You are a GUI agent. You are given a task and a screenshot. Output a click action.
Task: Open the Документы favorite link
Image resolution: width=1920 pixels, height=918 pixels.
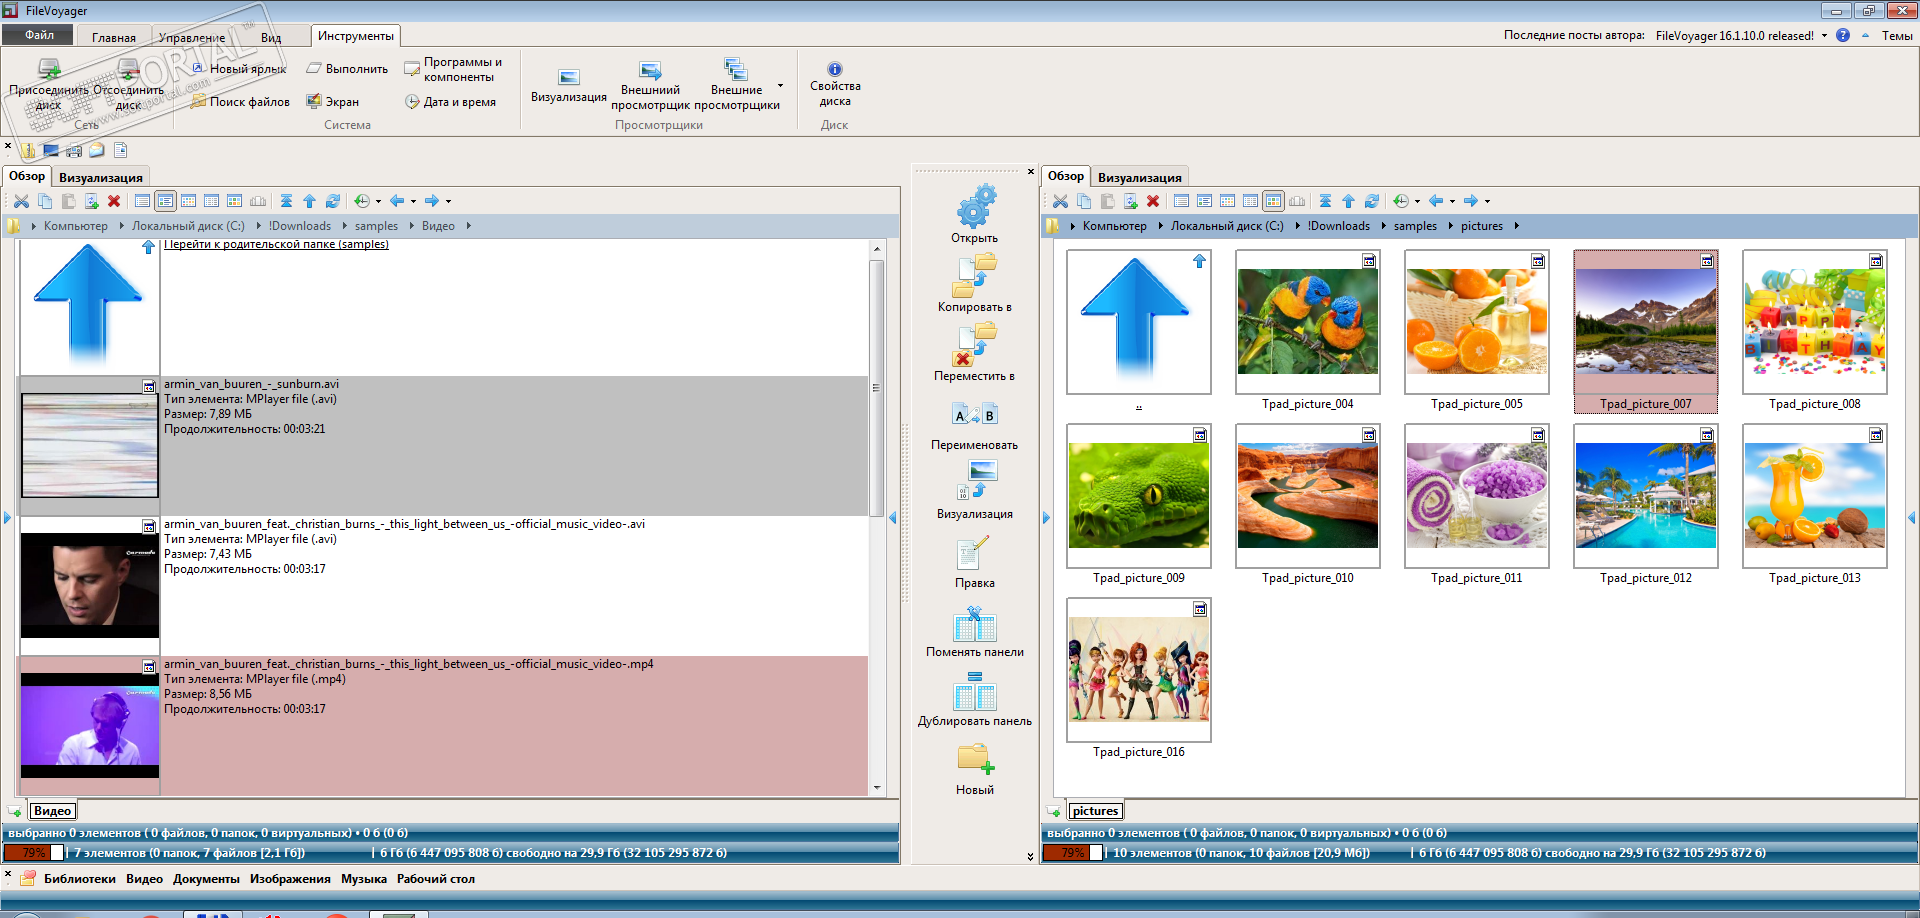206,879
